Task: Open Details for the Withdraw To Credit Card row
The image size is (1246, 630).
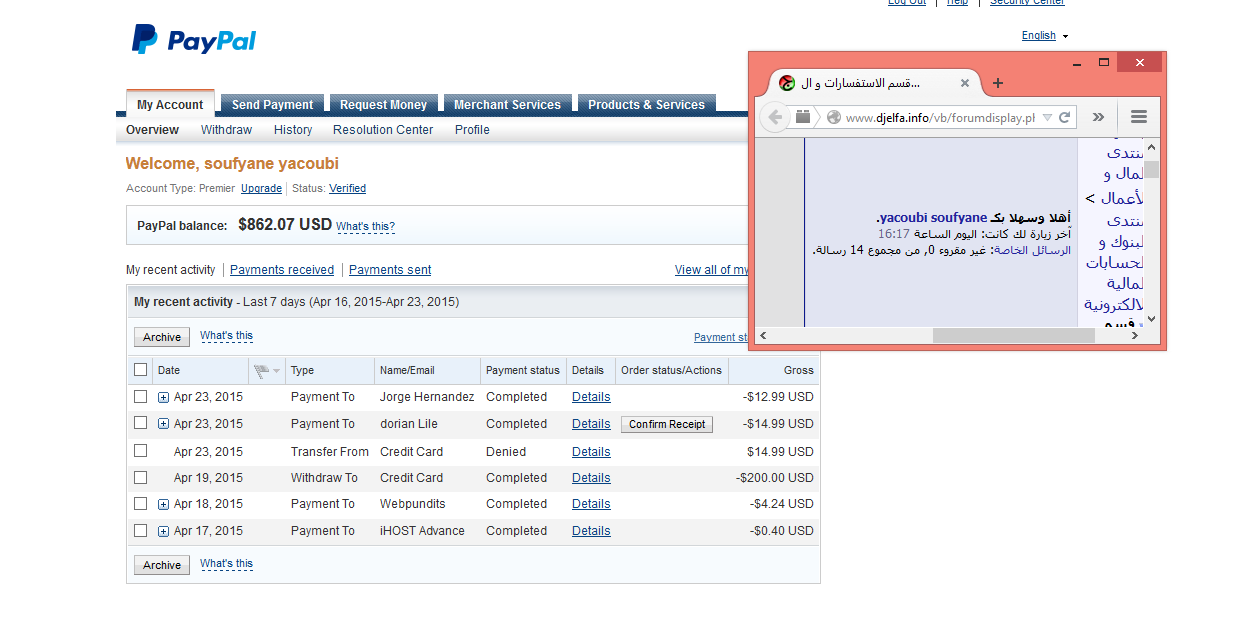Action: tap(591, 478)
